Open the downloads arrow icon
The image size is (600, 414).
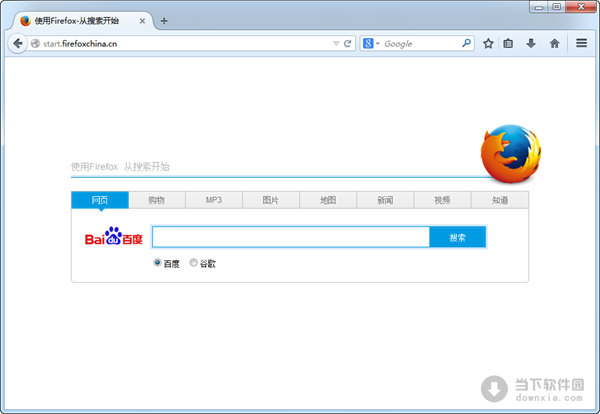coord(531,44)
